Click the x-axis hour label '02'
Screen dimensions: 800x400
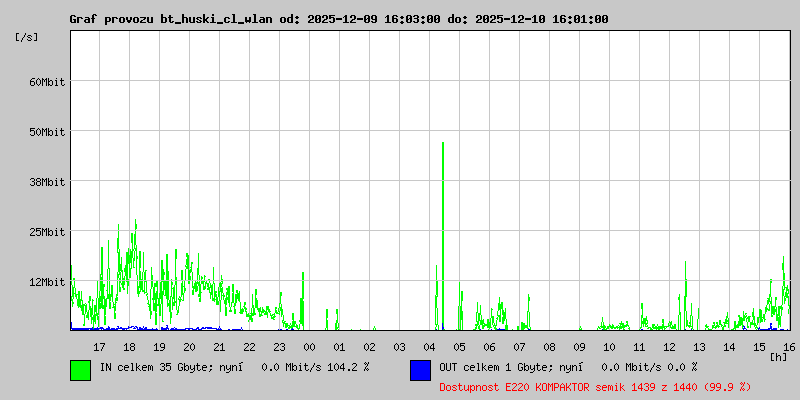[x=369, y=347]
